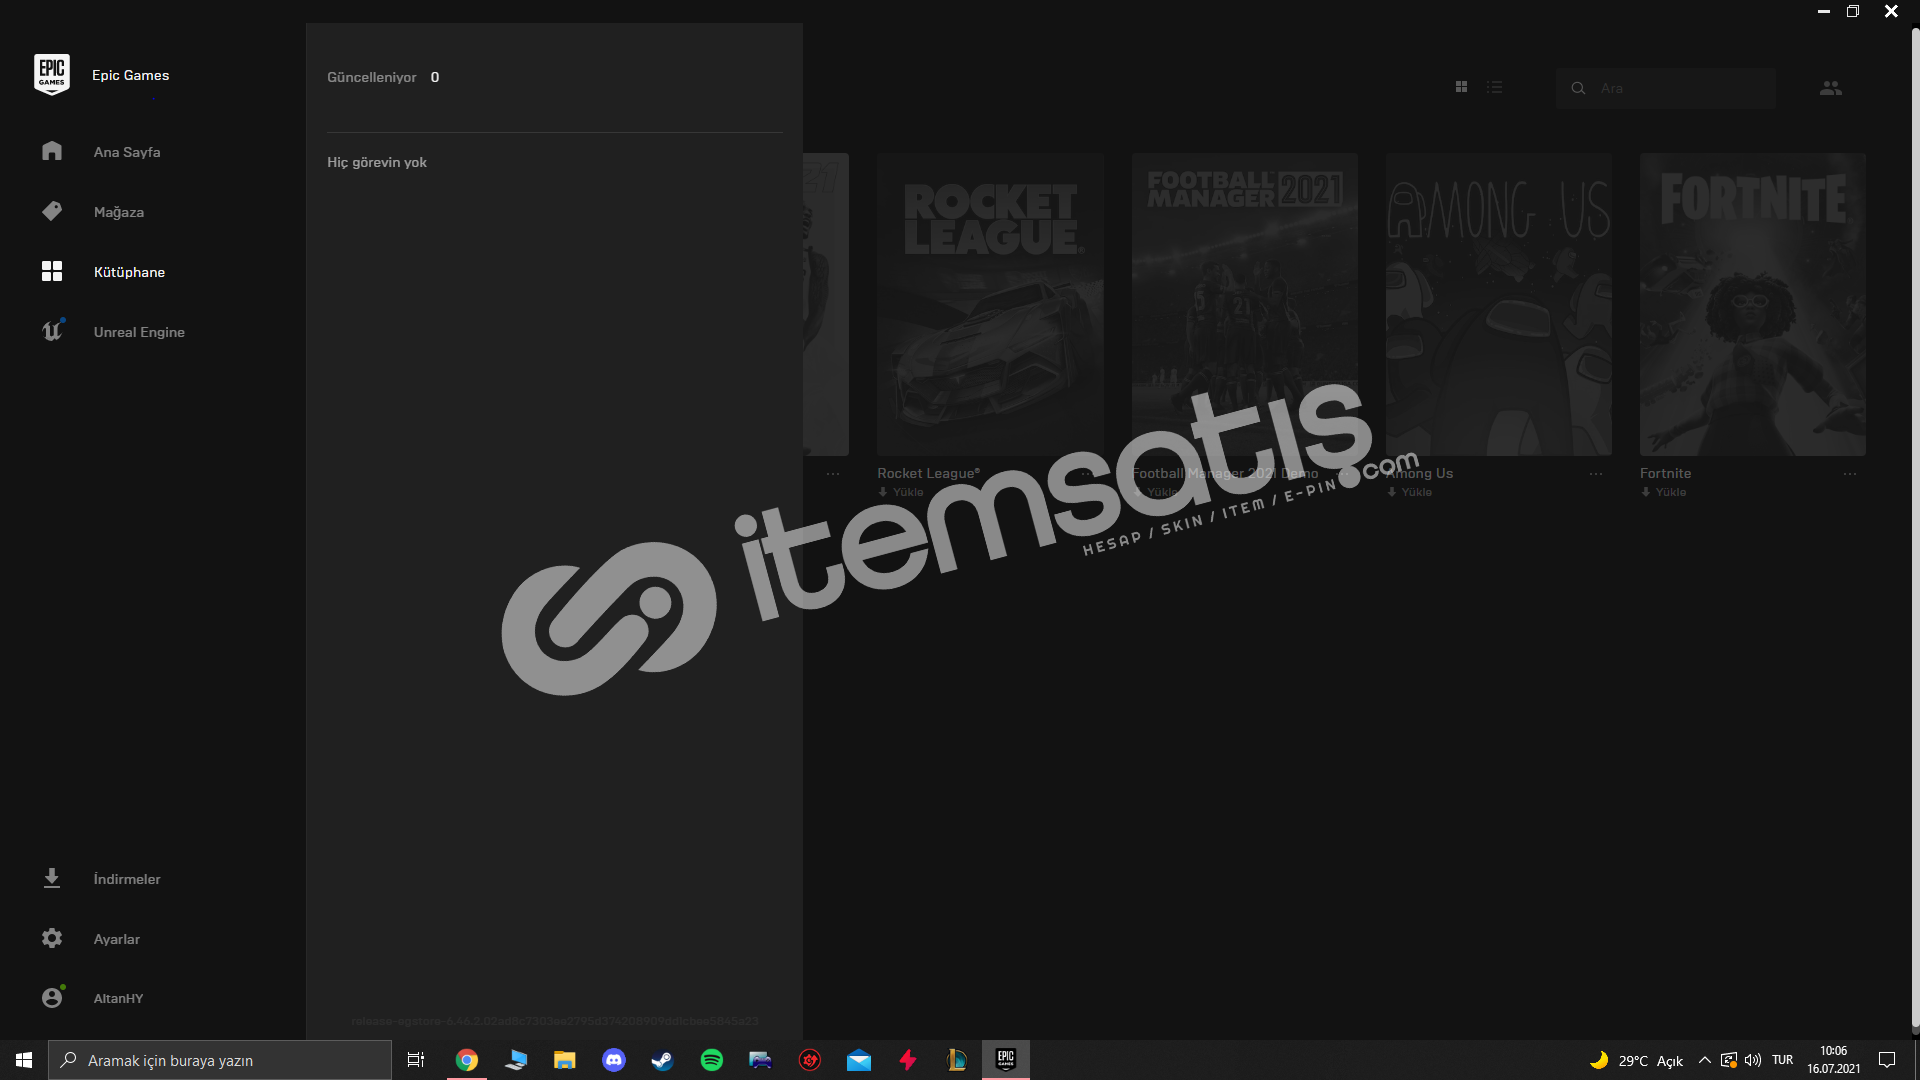The image size is (1920, 1080).
Task: Open Steam from the taskbar
Action: tap(662, 1060)
